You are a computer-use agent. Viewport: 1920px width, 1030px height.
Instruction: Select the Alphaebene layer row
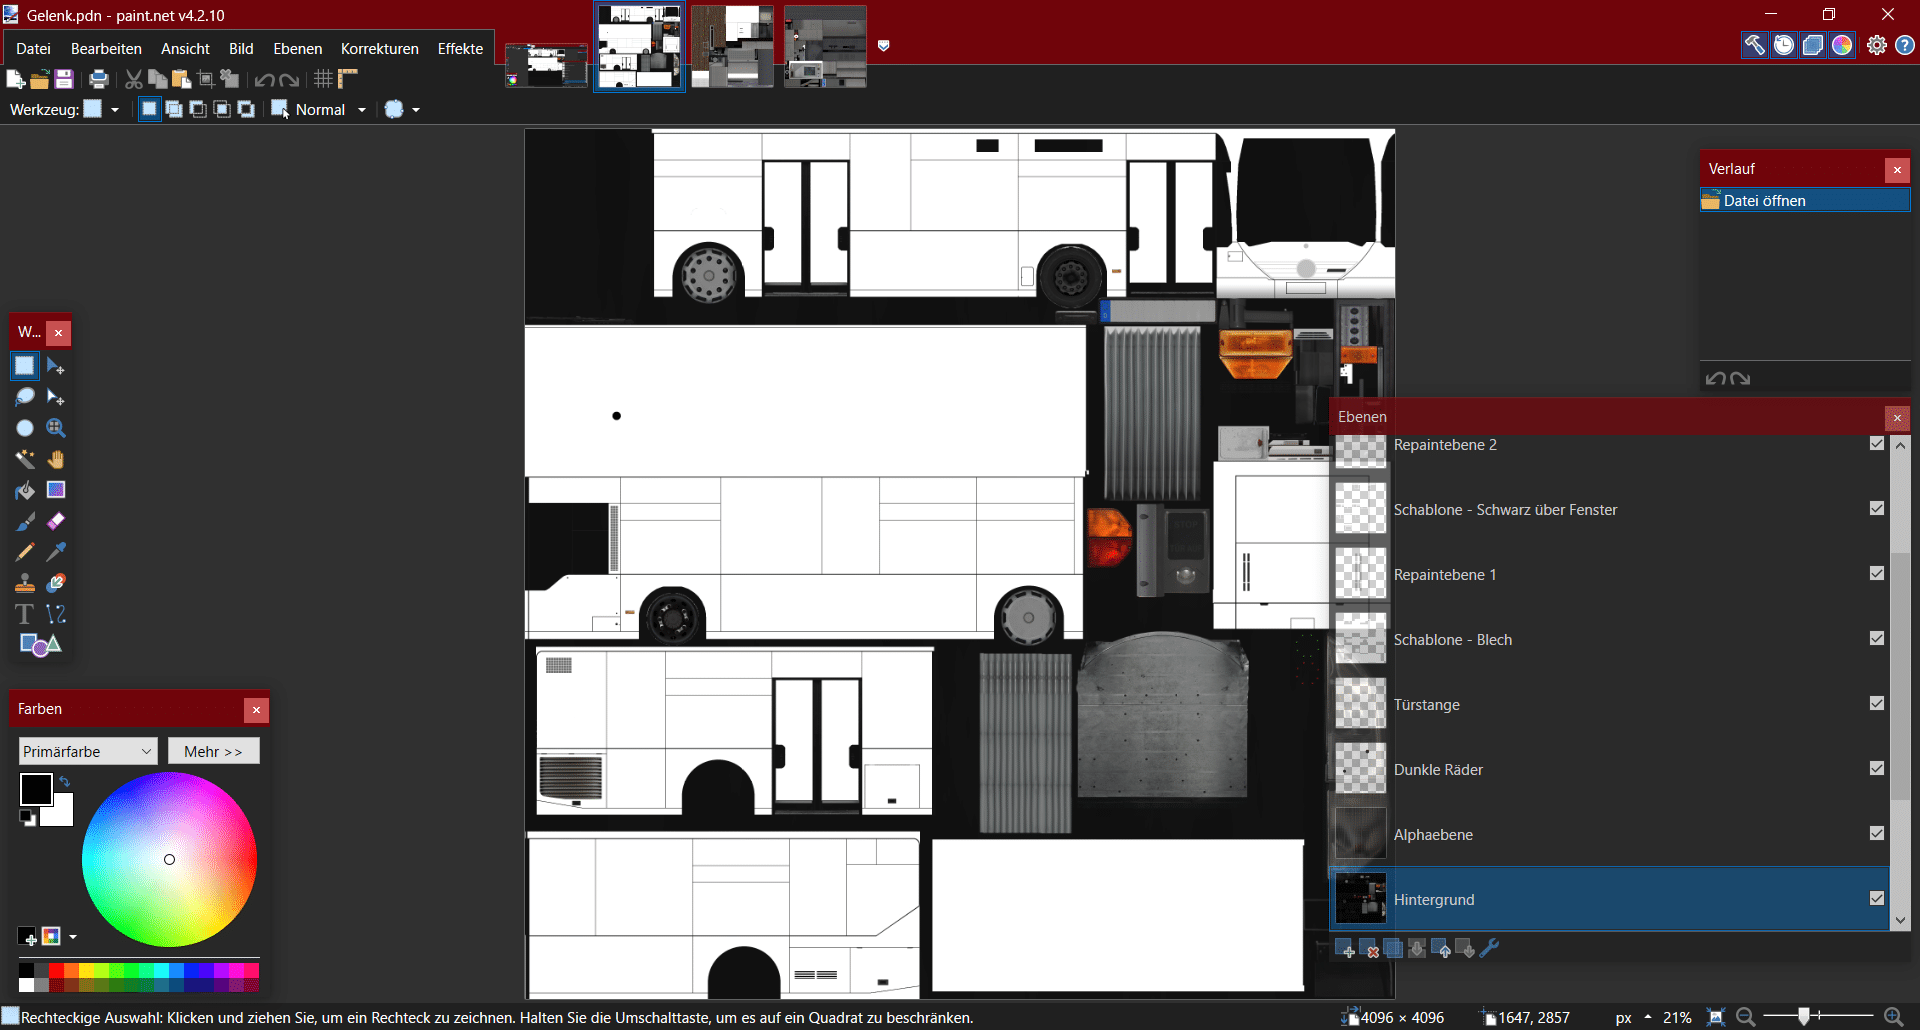pos(1609,834)
